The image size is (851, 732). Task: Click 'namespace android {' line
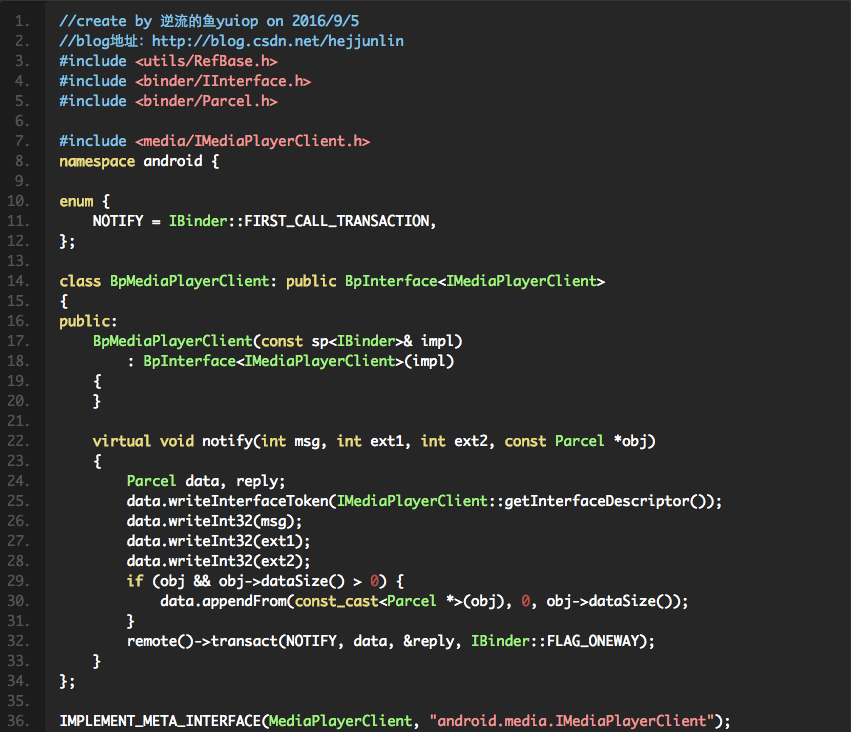pyautogui.click(x=139, y=161)
